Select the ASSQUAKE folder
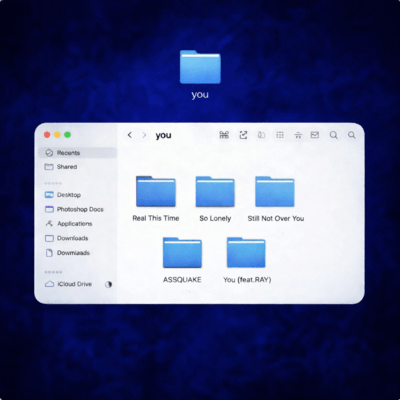Screen dimensions: 400x400 [x=182, y=253]
